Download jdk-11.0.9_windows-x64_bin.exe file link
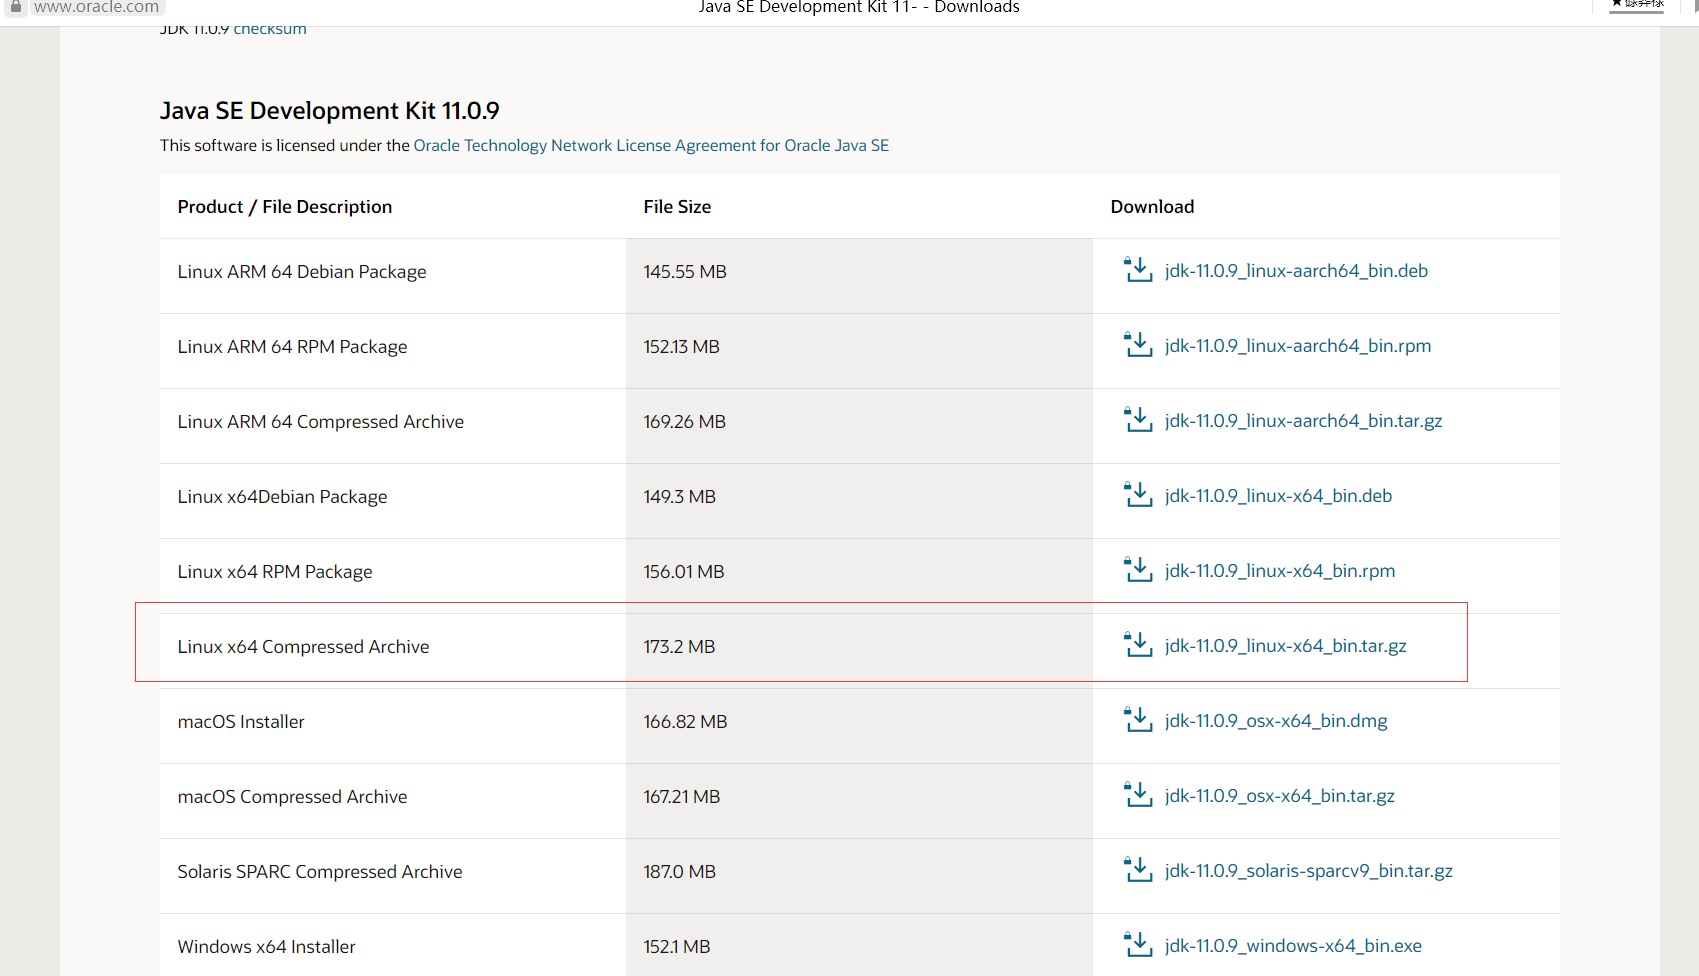Image resolution: width=1699 pixels, height=976 pixels. pyautogui.click(x=1293, y=946)
